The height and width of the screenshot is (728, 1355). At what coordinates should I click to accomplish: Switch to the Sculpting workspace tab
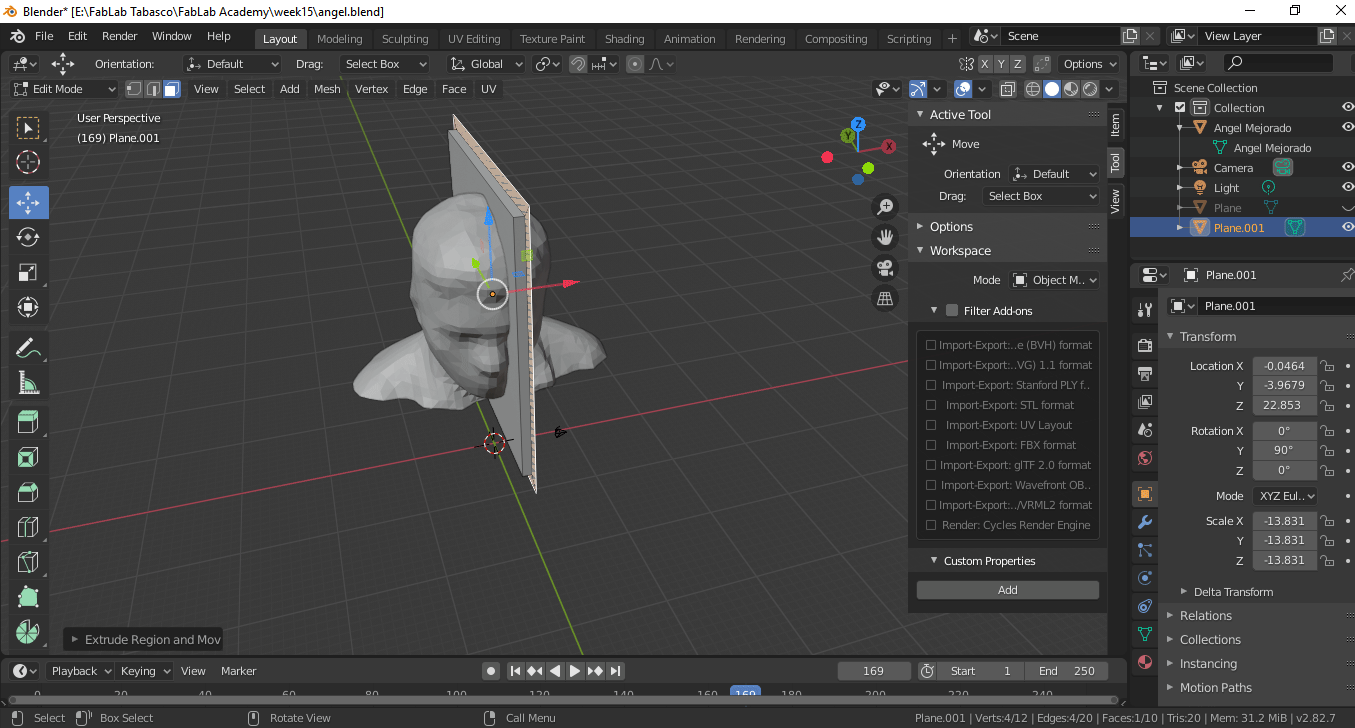click(x=405, y=39)
